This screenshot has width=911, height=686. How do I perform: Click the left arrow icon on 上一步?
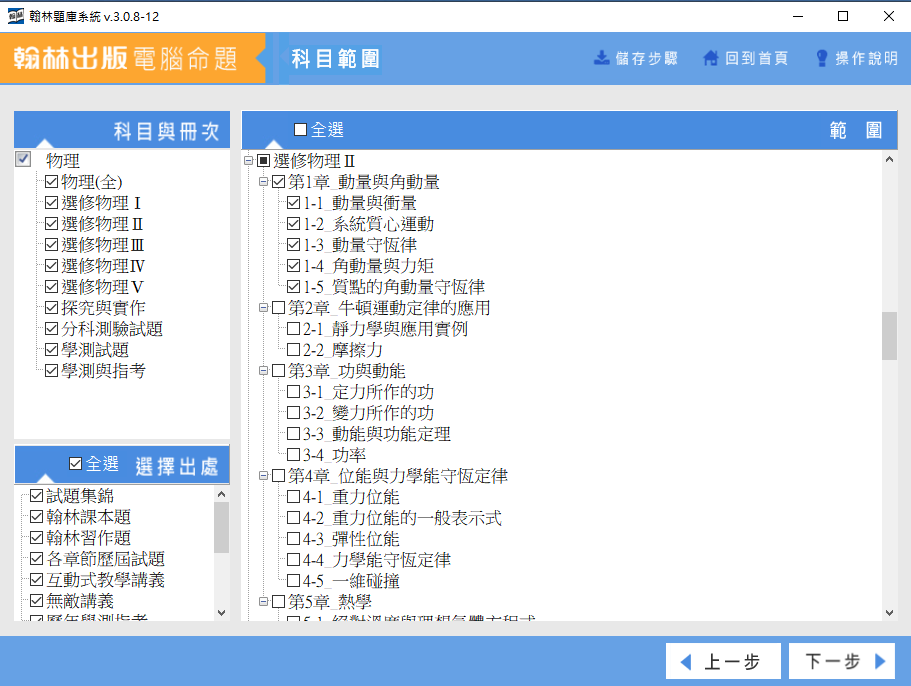686,662
